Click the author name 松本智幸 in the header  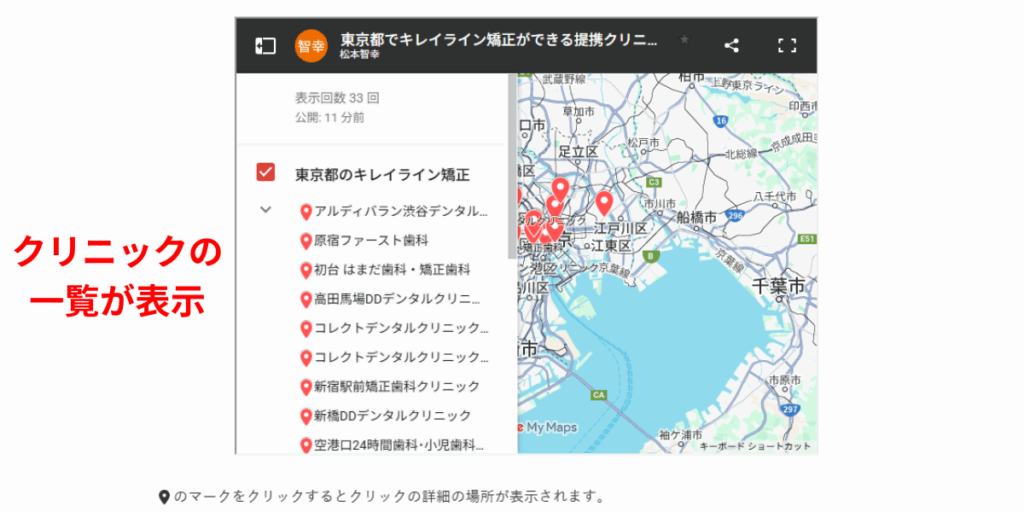[x=359, y=55]
